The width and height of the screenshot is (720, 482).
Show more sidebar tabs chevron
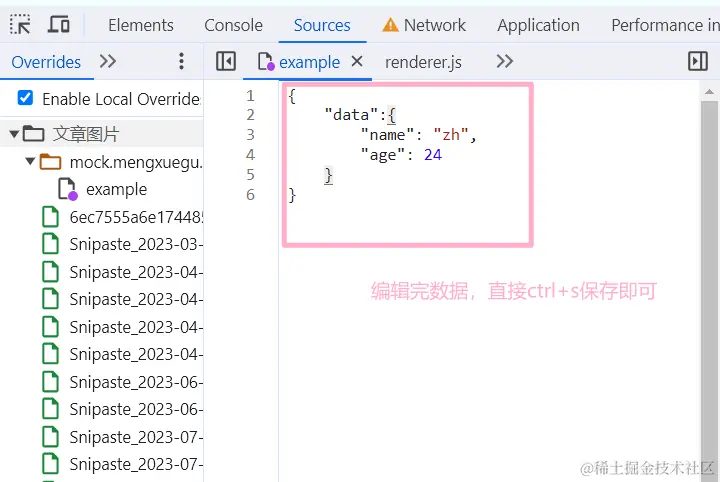(108, 61)
